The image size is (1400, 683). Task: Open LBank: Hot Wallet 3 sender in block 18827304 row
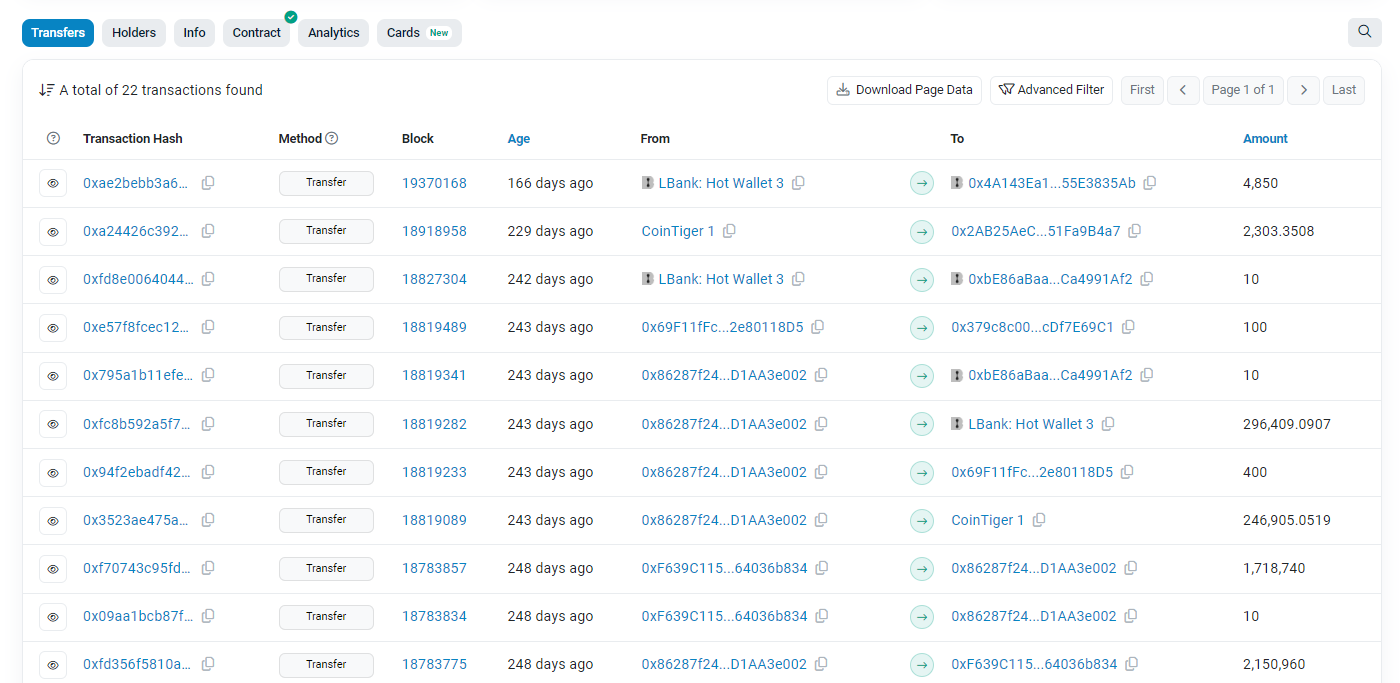point(721,279)
